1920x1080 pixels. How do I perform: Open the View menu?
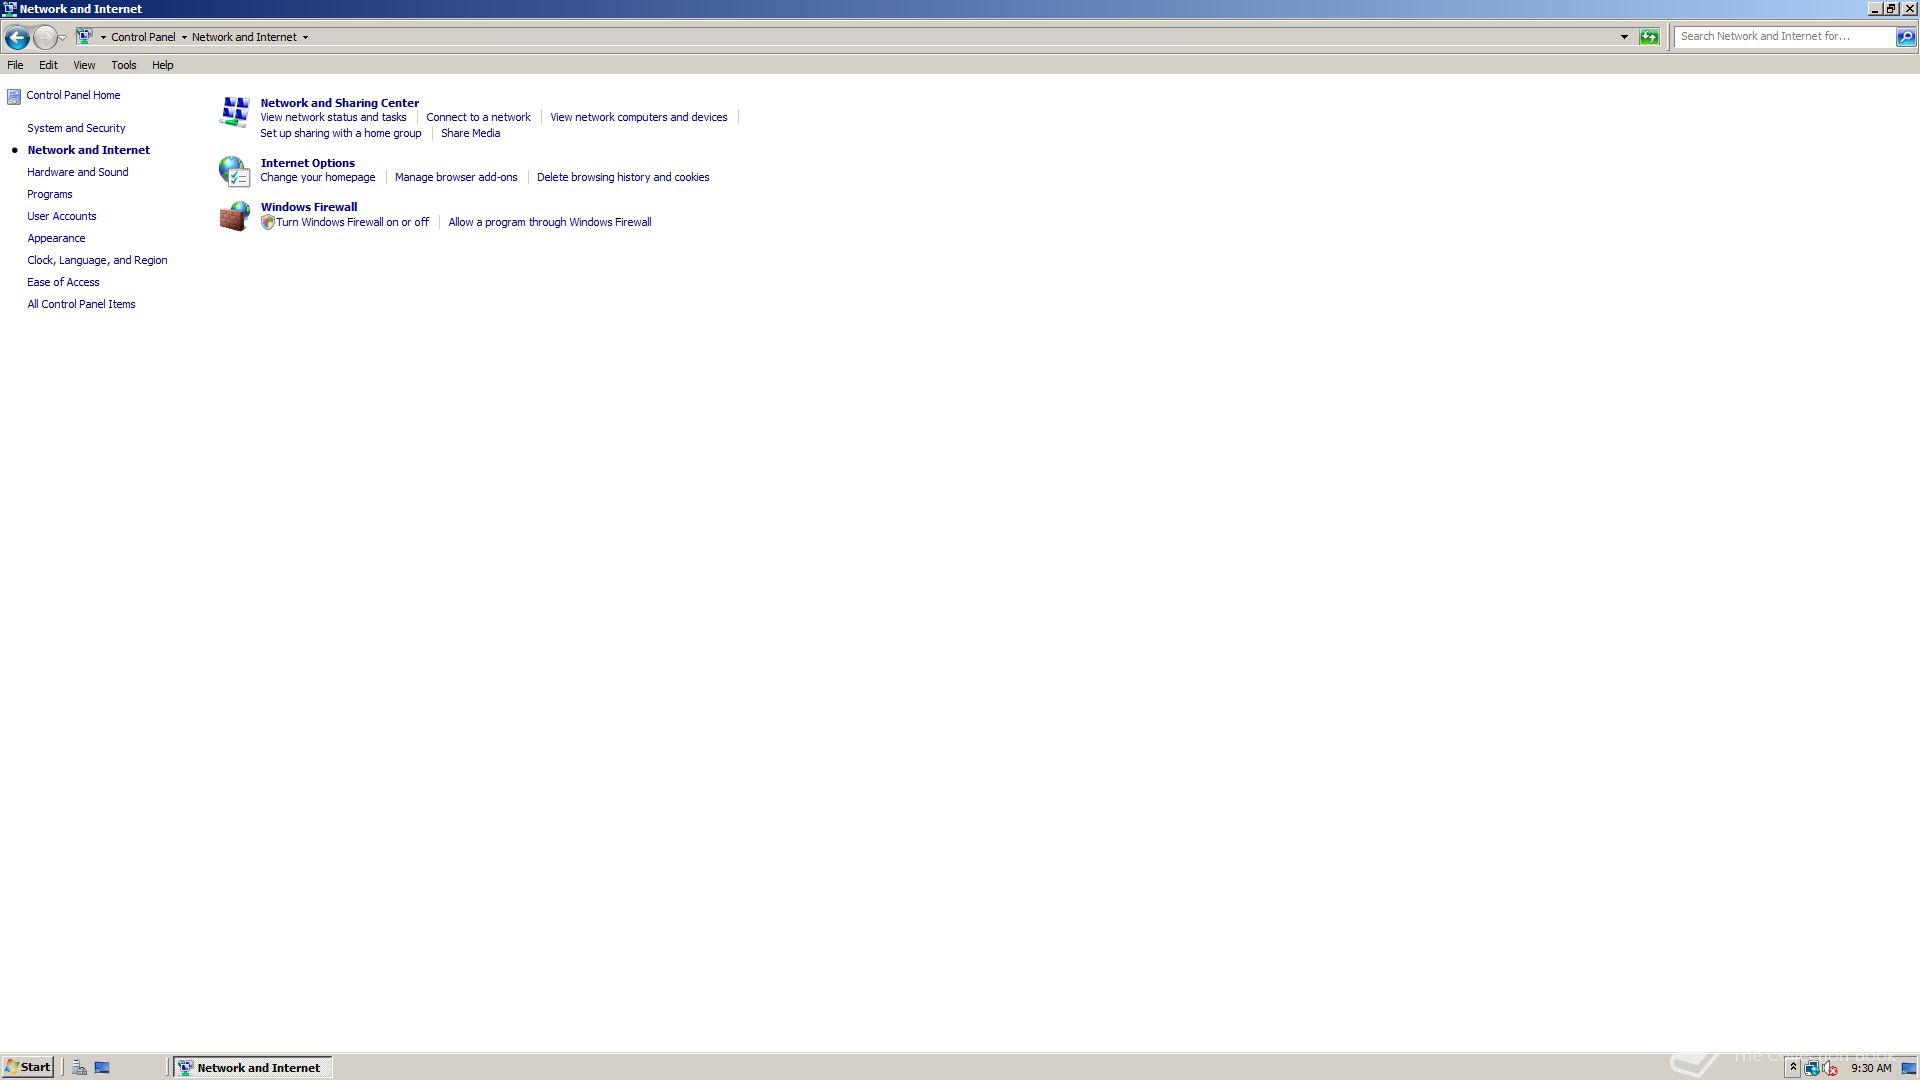tap(84, 65)
